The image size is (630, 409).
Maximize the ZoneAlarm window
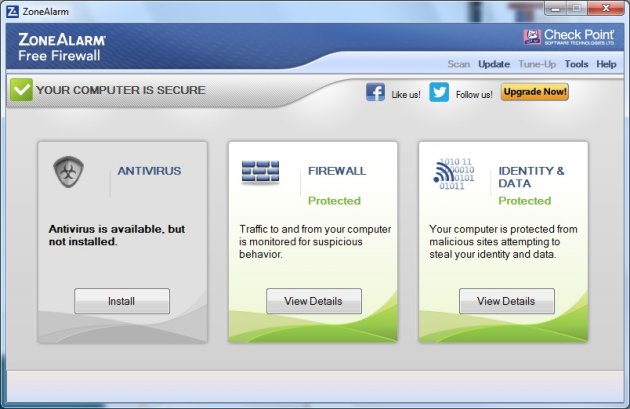click(577, 8)
